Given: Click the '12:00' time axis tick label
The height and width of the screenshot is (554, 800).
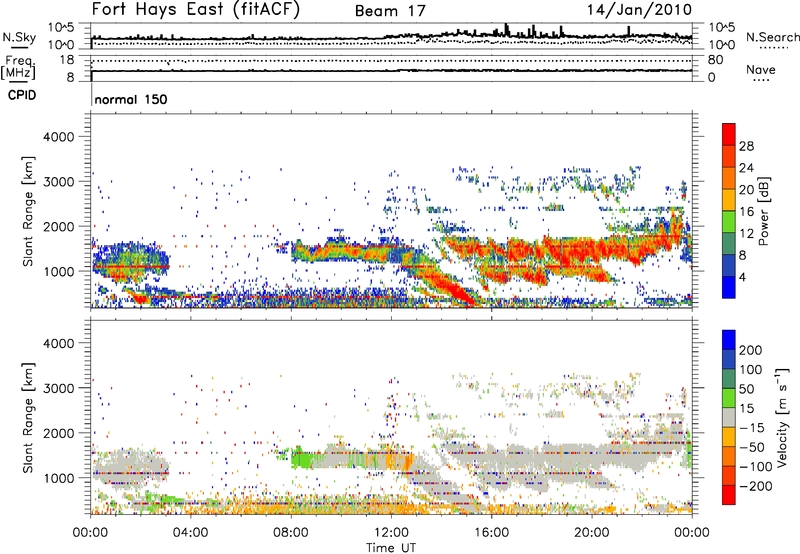Looking at the screenshot, I should (391, 533).
